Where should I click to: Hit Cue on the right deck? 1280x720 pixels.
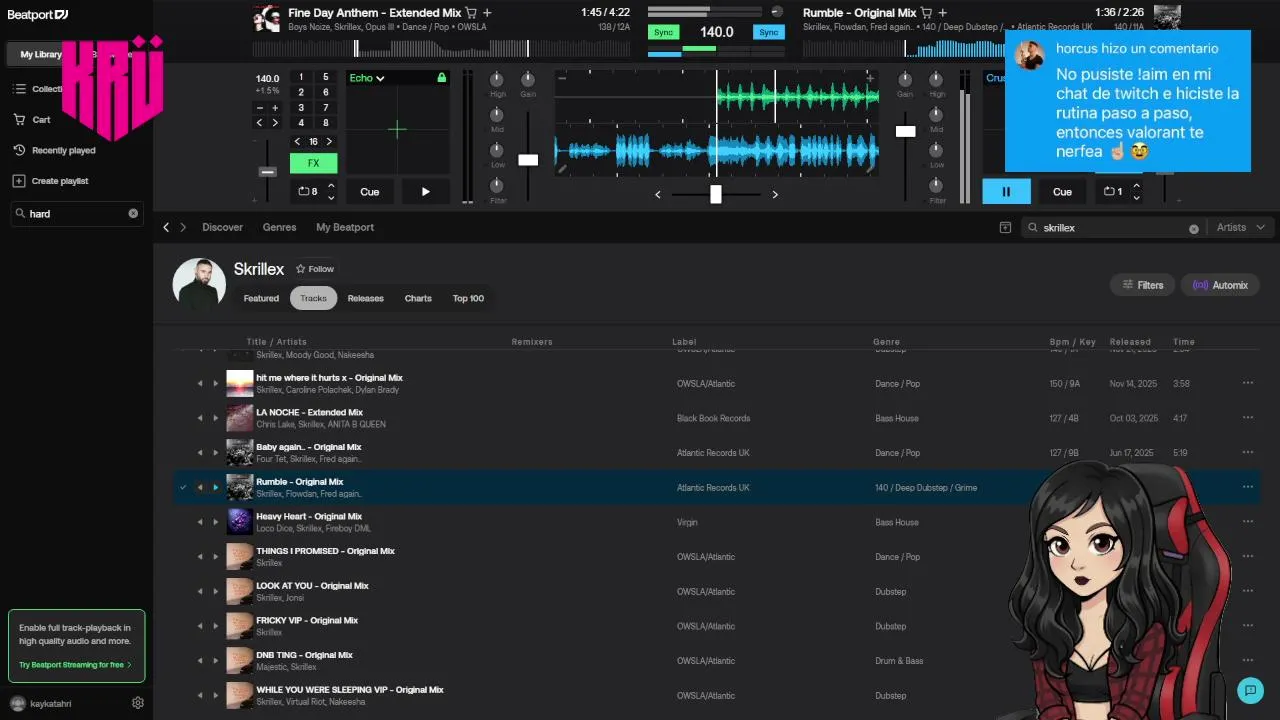[1062, 192]
